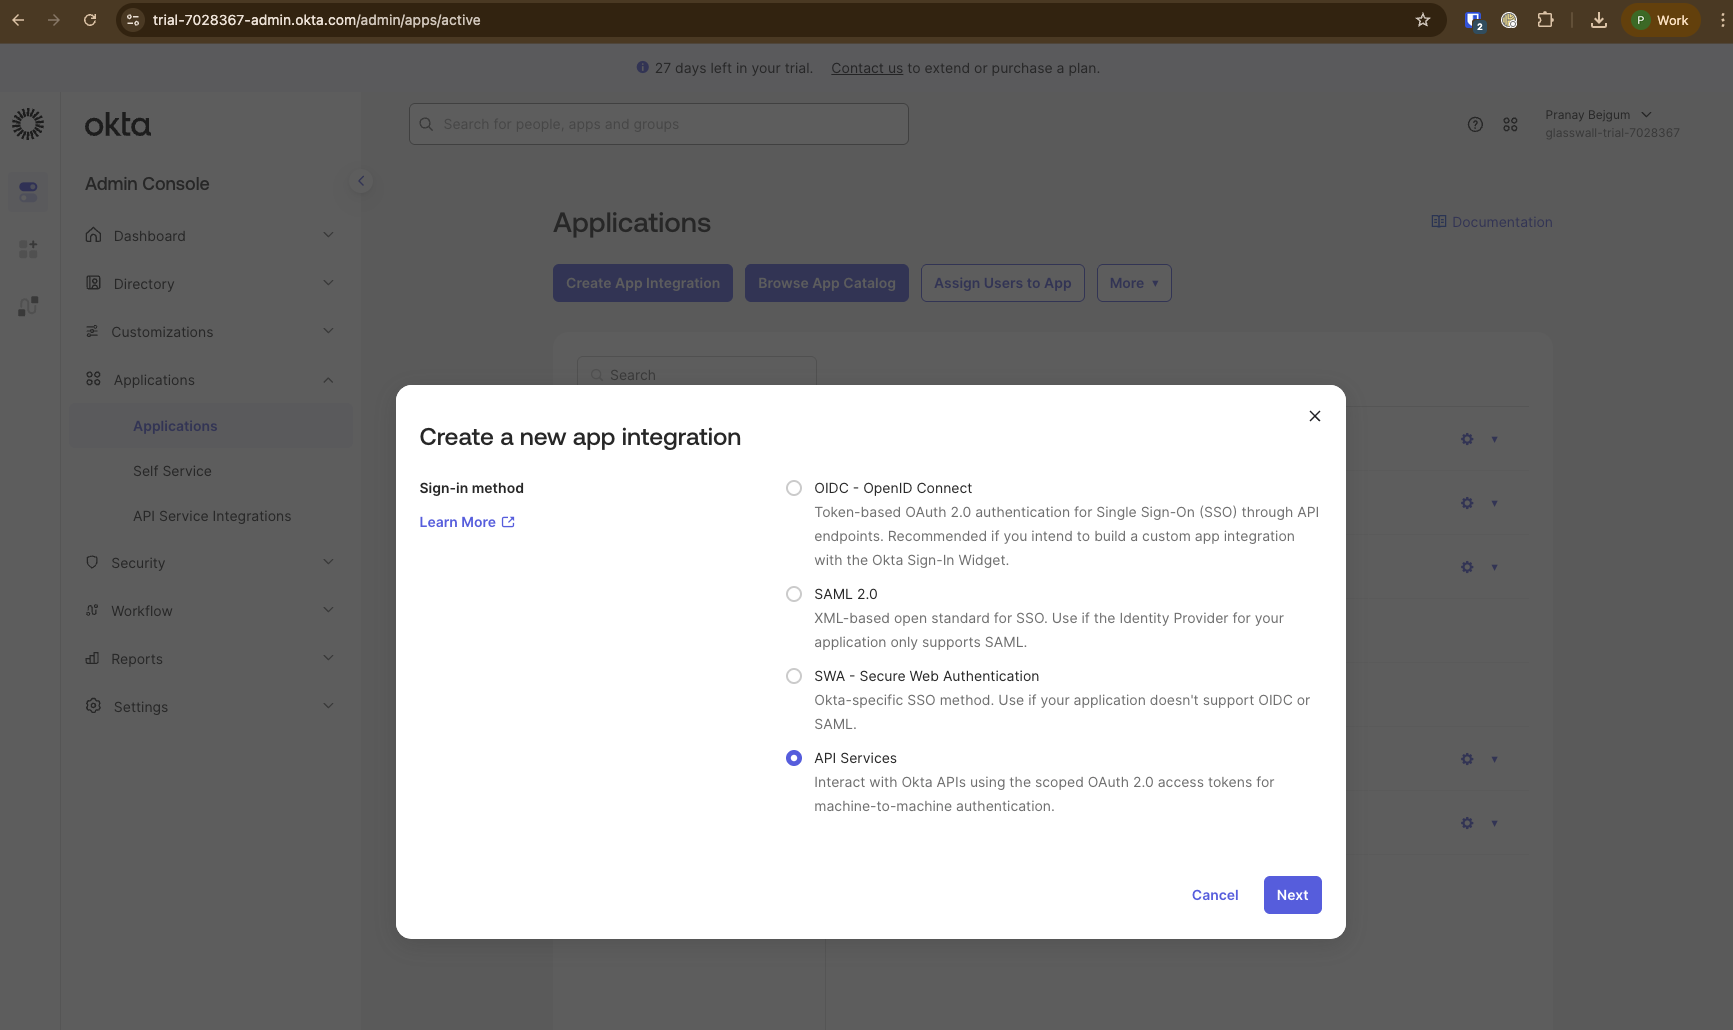Click Assign Users to App button

coord(1003,283)
